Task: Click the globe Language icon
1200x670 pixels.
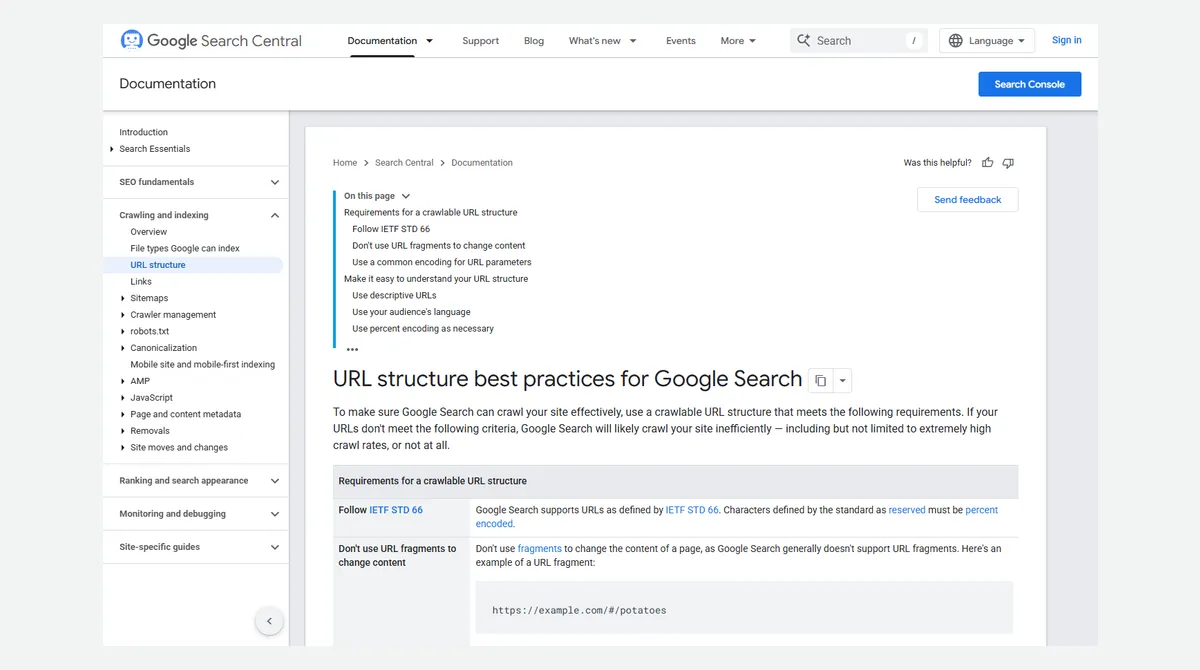Action: click(956, 41)
